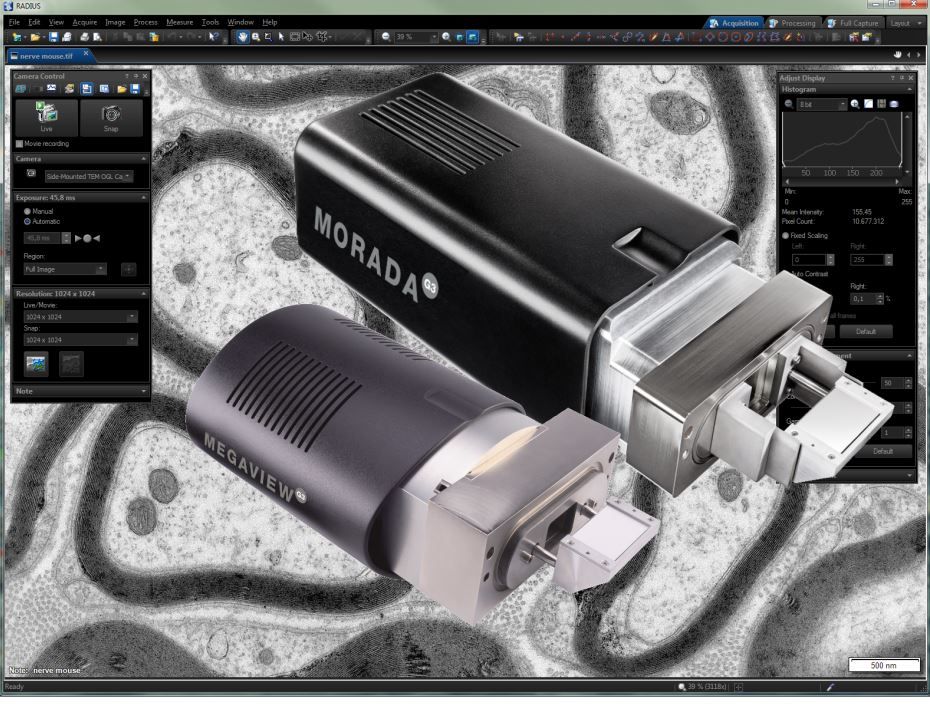
Task: Open the Tools menu
Action: [x=211, y=22]
